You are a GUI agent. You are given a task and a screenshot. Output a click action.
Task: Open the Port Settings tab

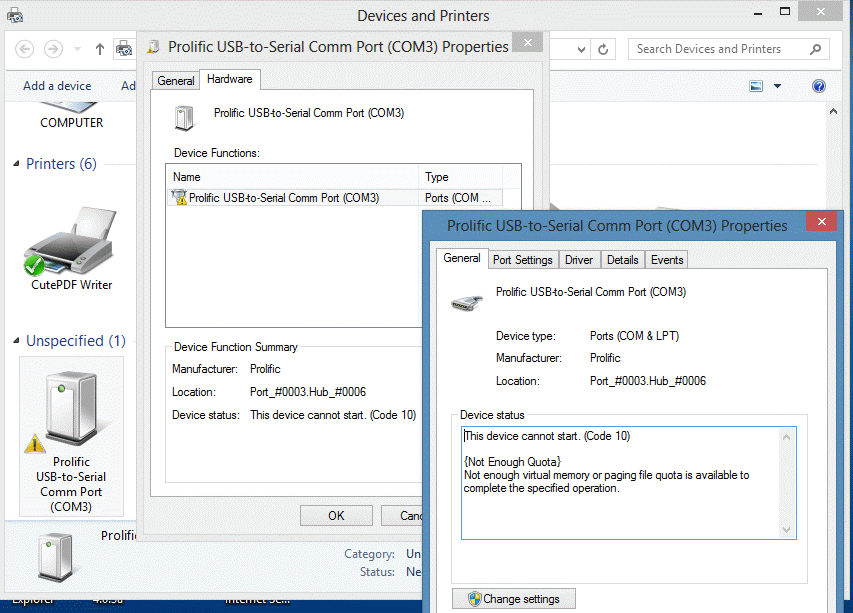coord(523,260)
